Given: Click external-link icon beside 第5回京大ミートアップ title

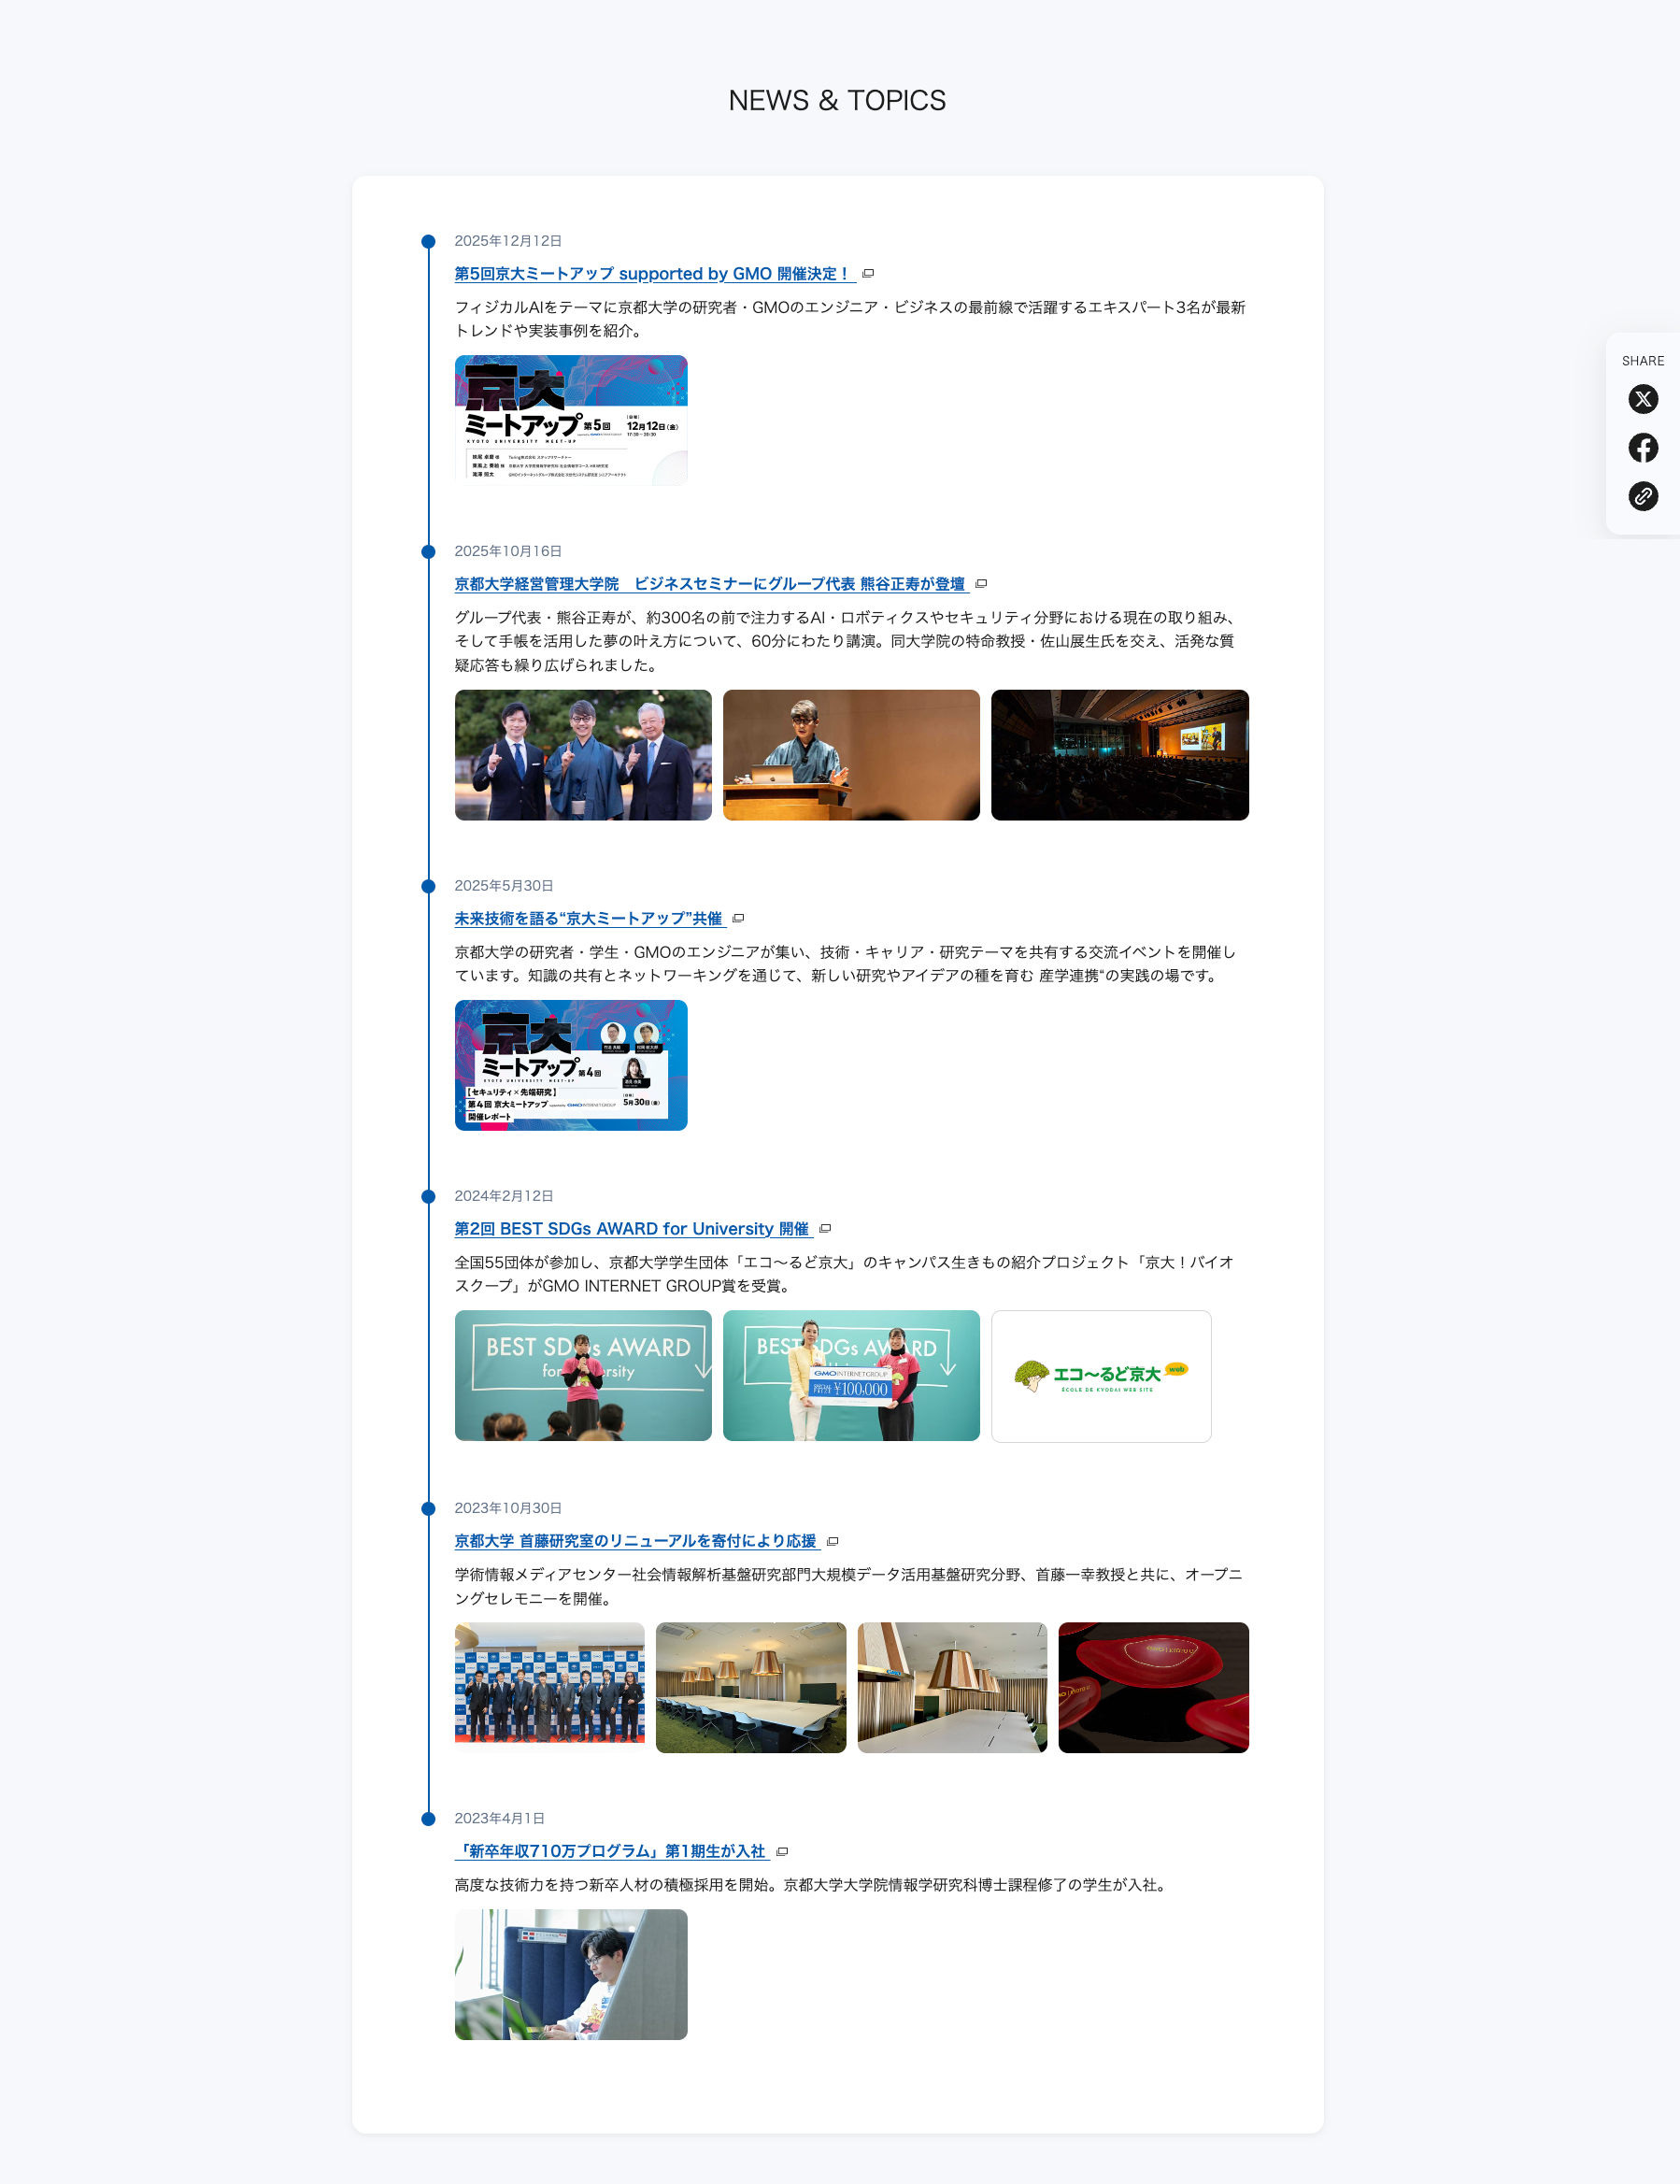Looking at the screenshot, I should point(868,274).
